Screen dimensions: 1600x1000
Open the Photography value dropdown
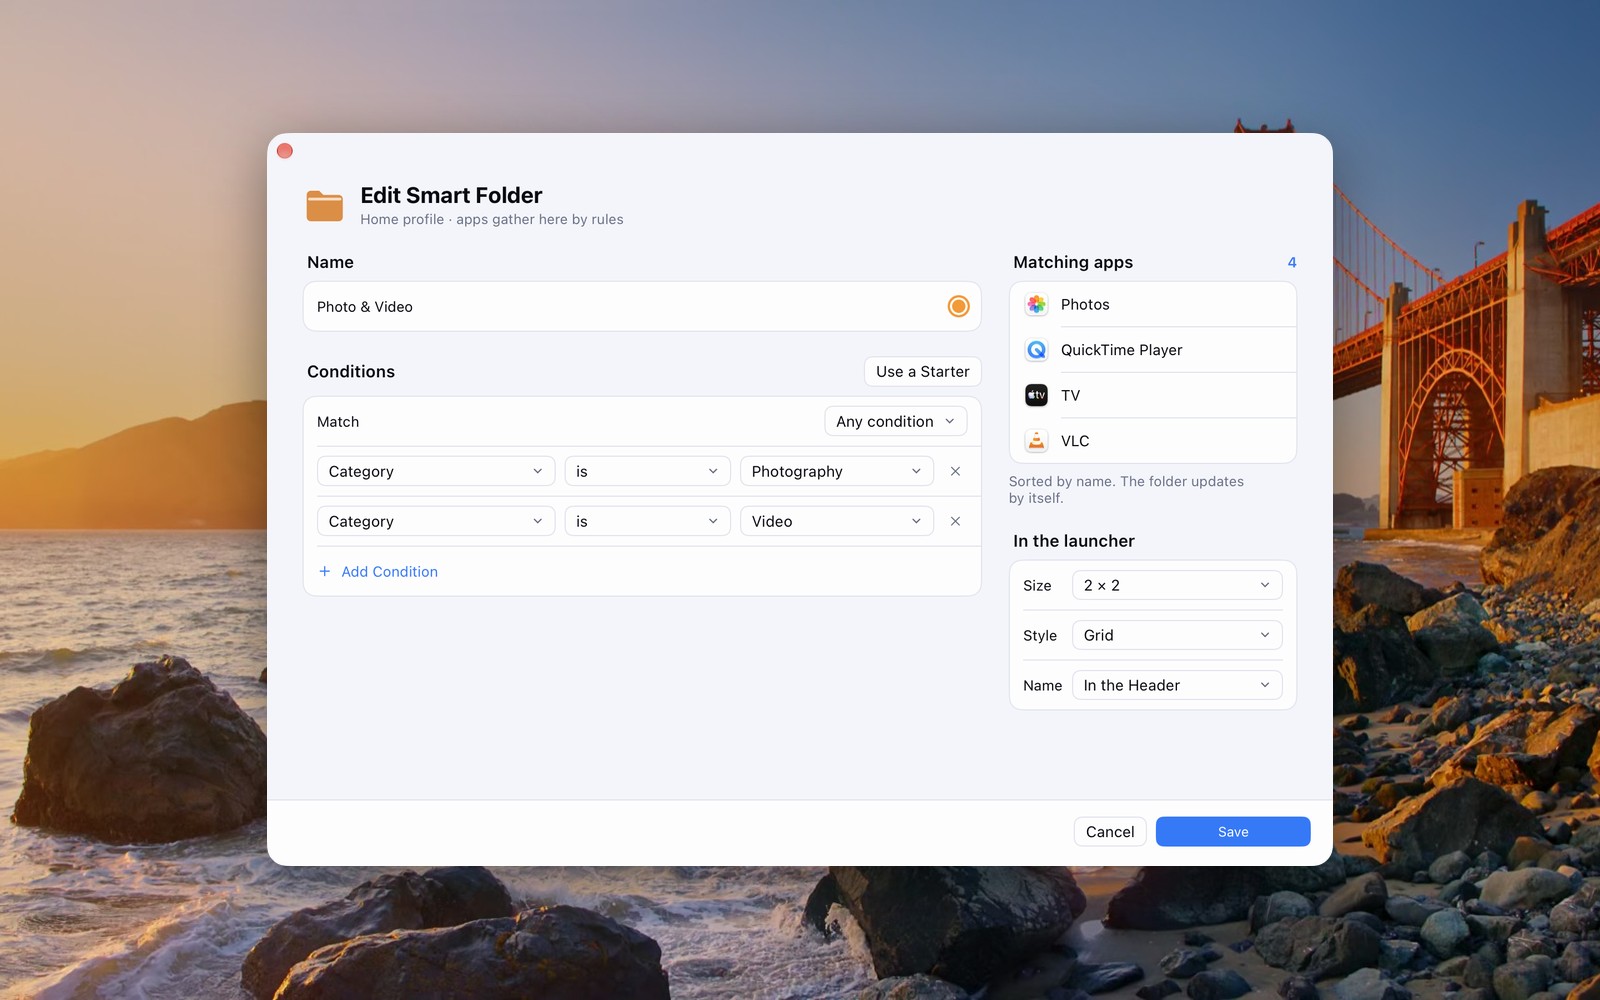(x=836, y=471)
